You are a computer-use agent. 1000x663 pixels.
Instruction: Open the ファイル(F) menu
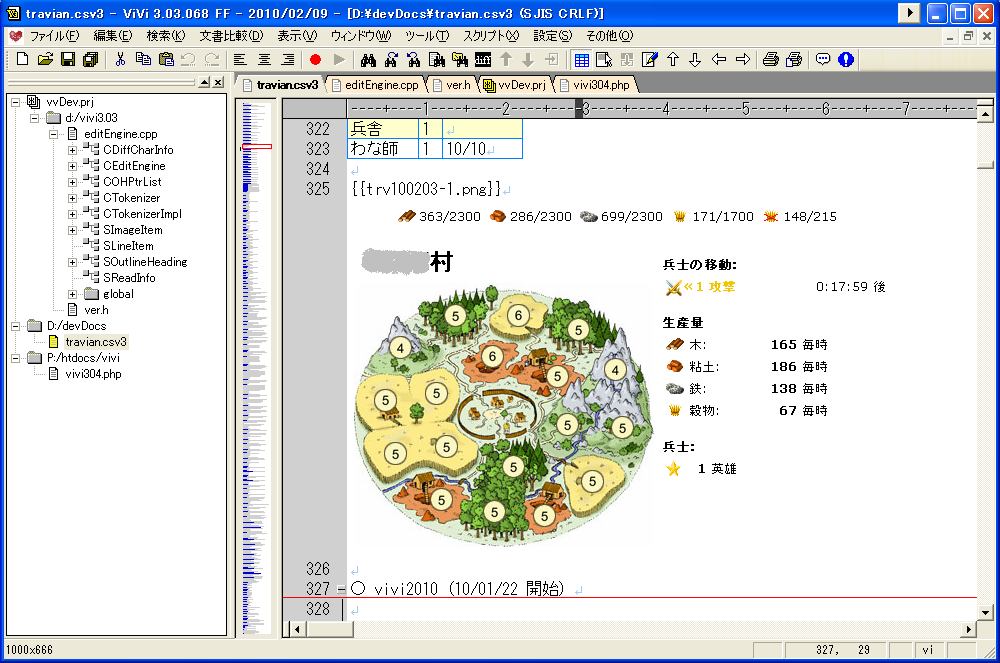(x=55, y=36)
